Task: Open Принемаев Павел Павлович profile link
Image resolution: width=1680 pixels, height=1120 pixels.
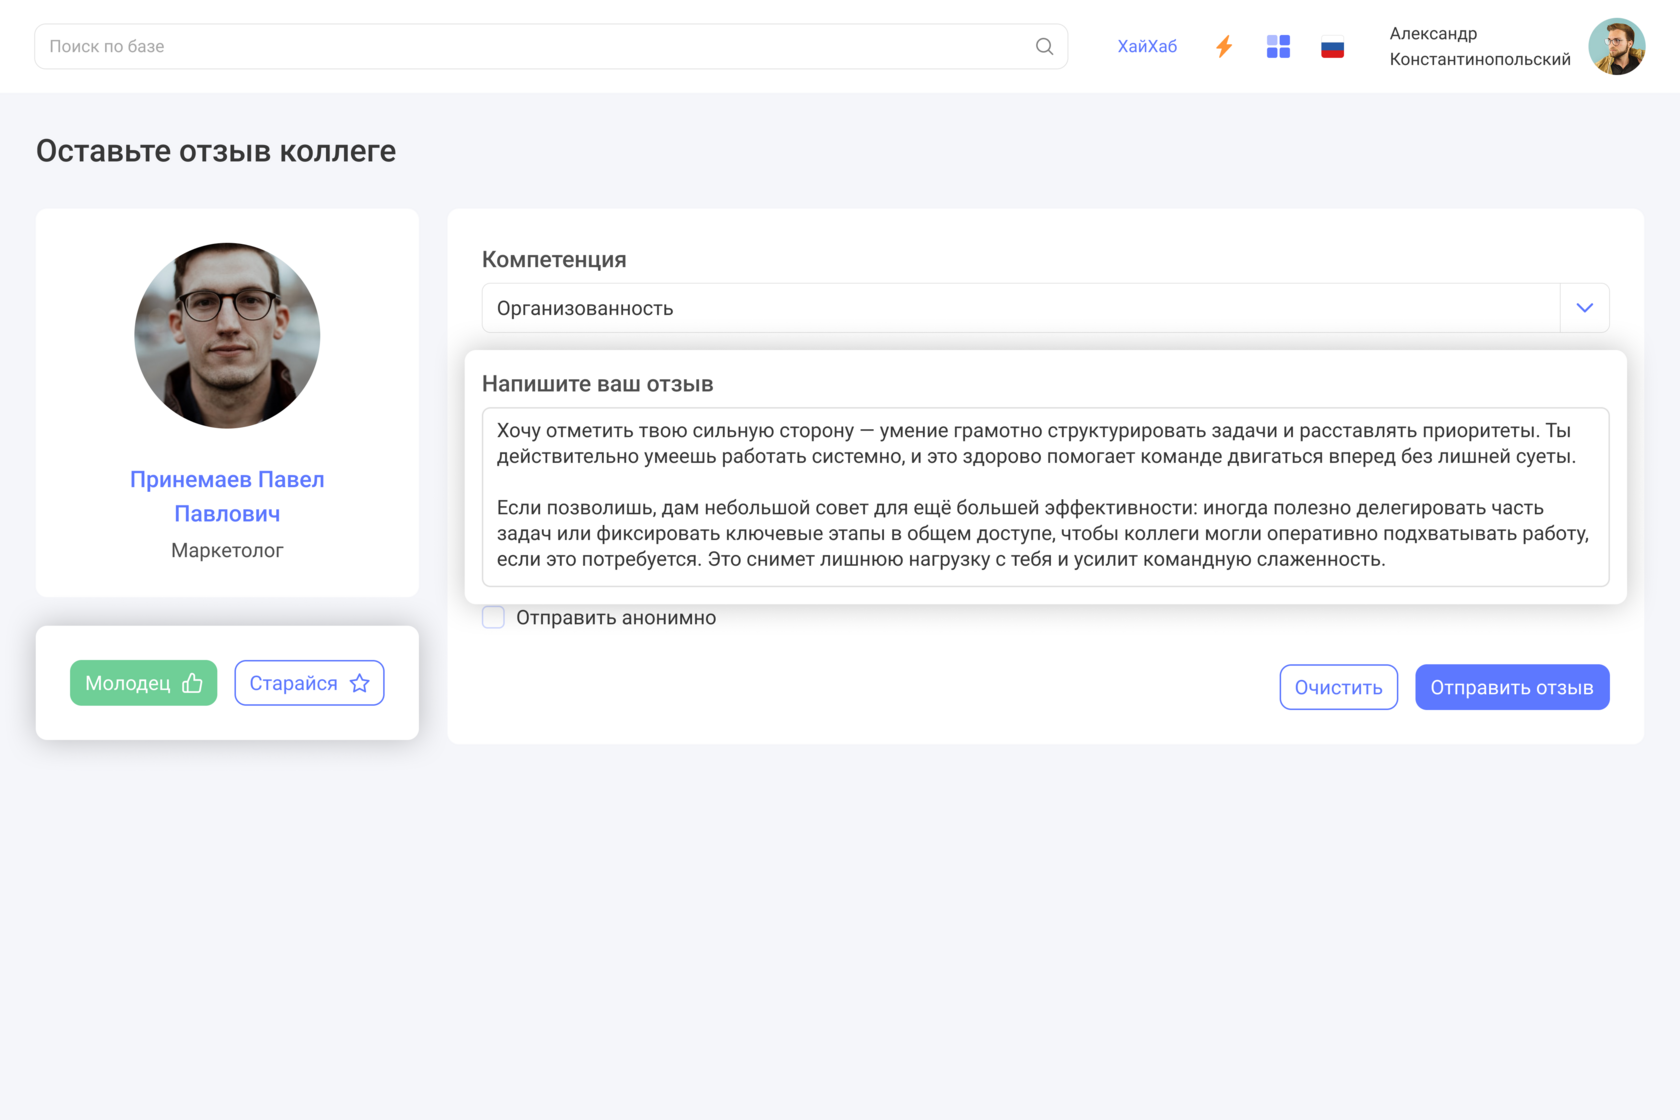Action: click(227, 496)
